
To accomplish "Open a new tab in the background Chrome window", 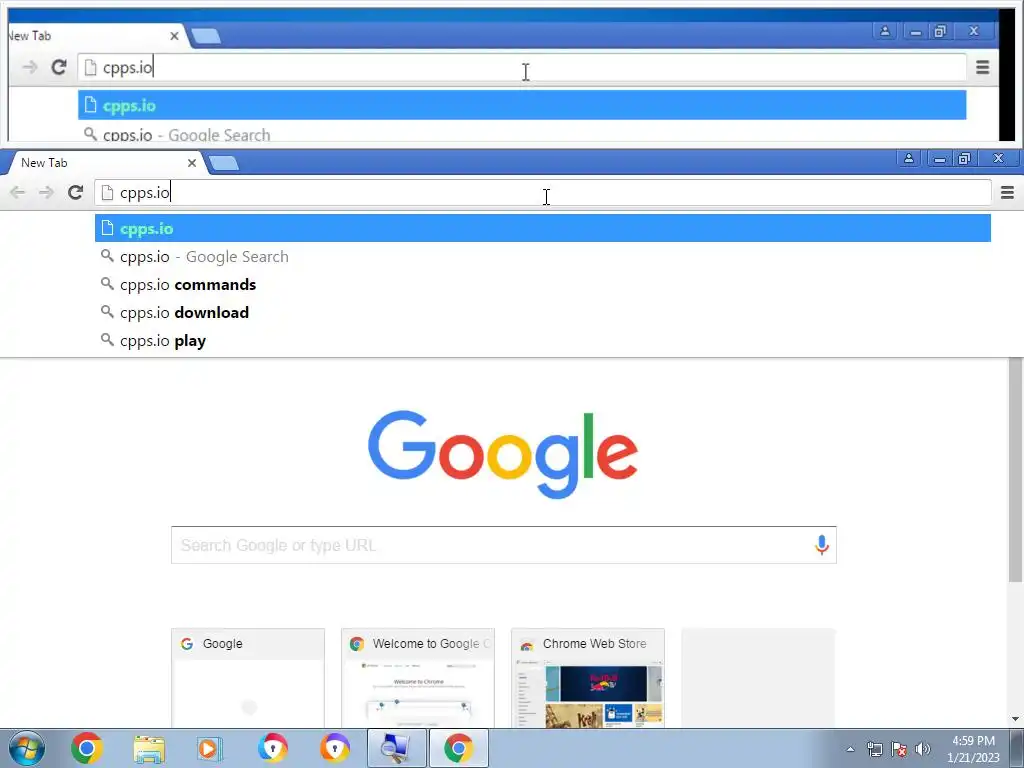I will (x=207, y=36).
